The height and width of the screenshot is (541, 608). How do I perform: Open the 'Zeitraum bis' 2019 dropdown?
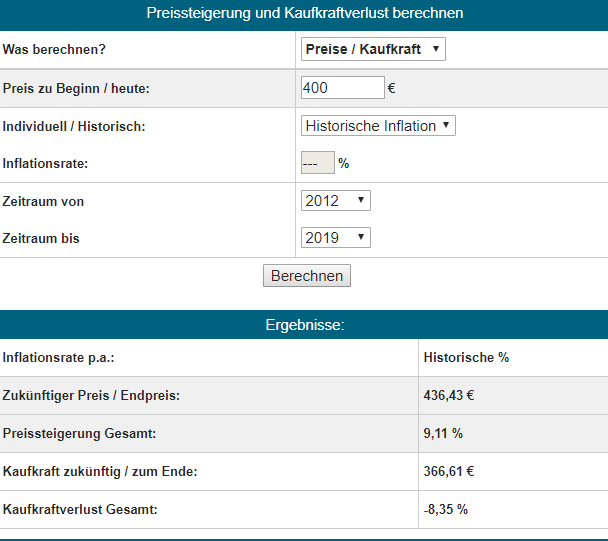(335, 238)
